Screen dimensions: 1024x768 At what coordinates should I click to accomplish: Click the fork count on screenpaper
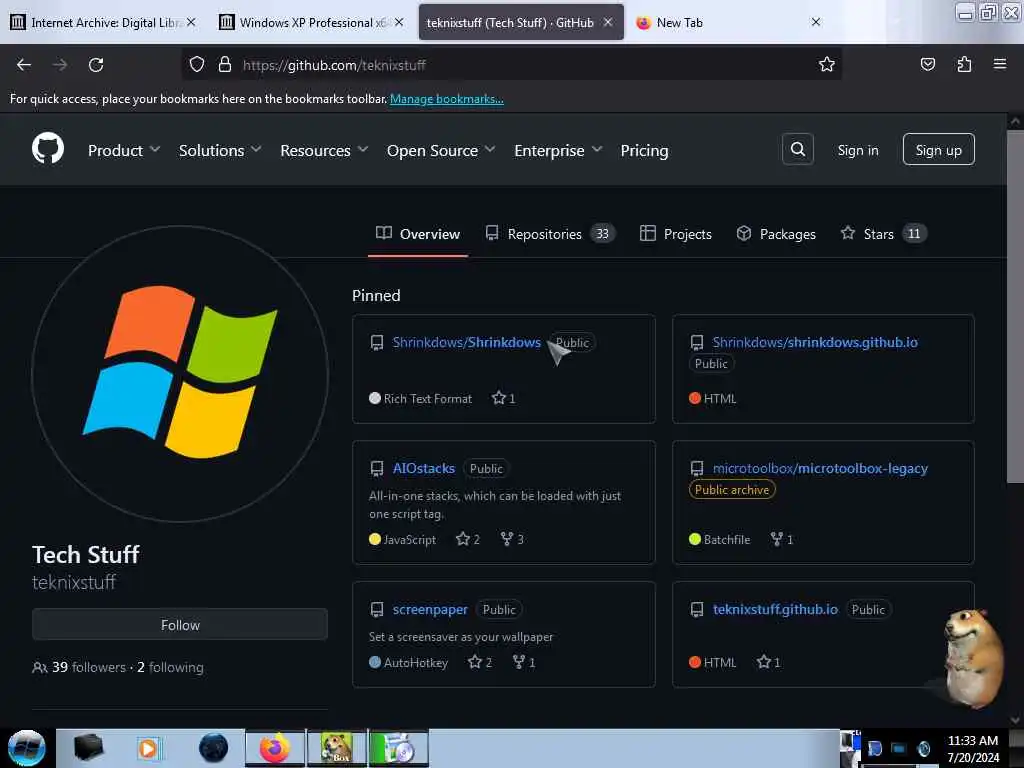click(524, 662)
